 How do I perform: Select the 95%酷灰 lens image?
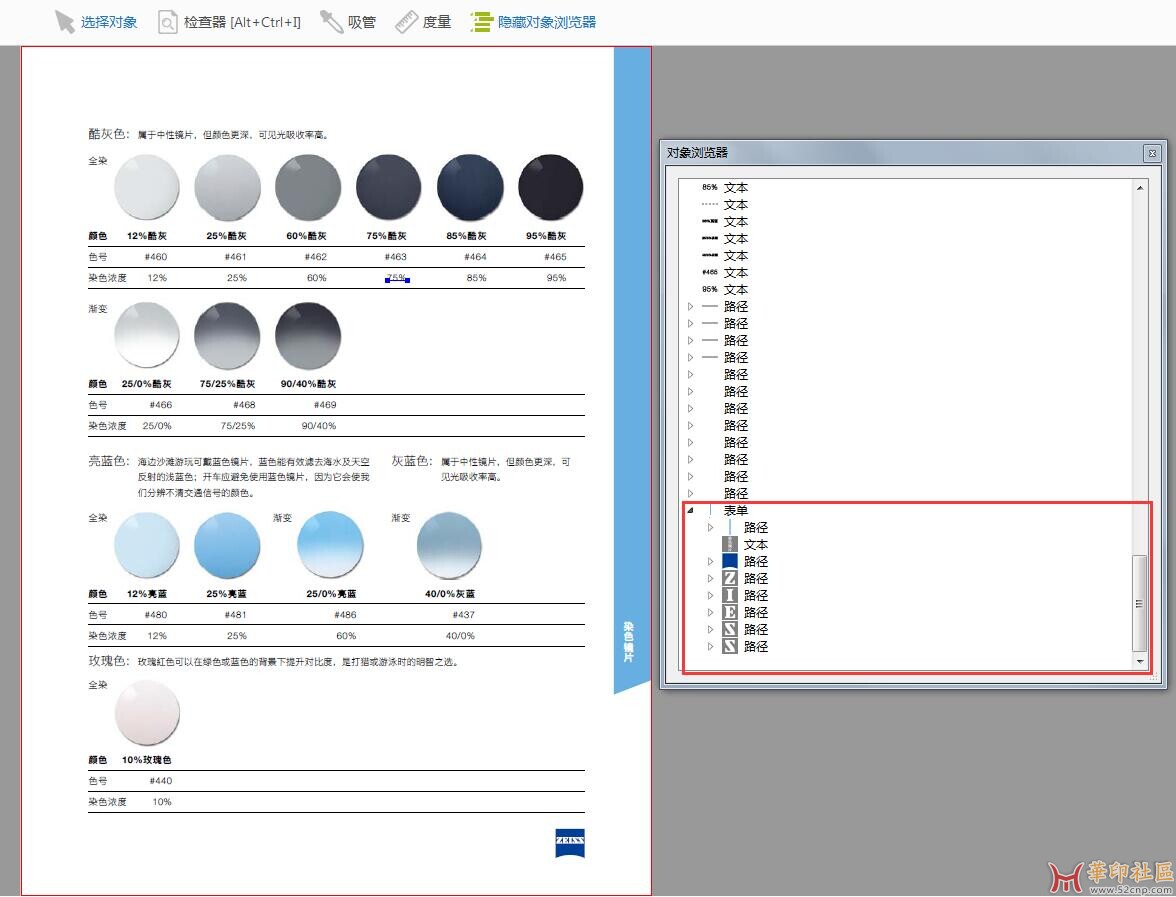coord(550,188)
